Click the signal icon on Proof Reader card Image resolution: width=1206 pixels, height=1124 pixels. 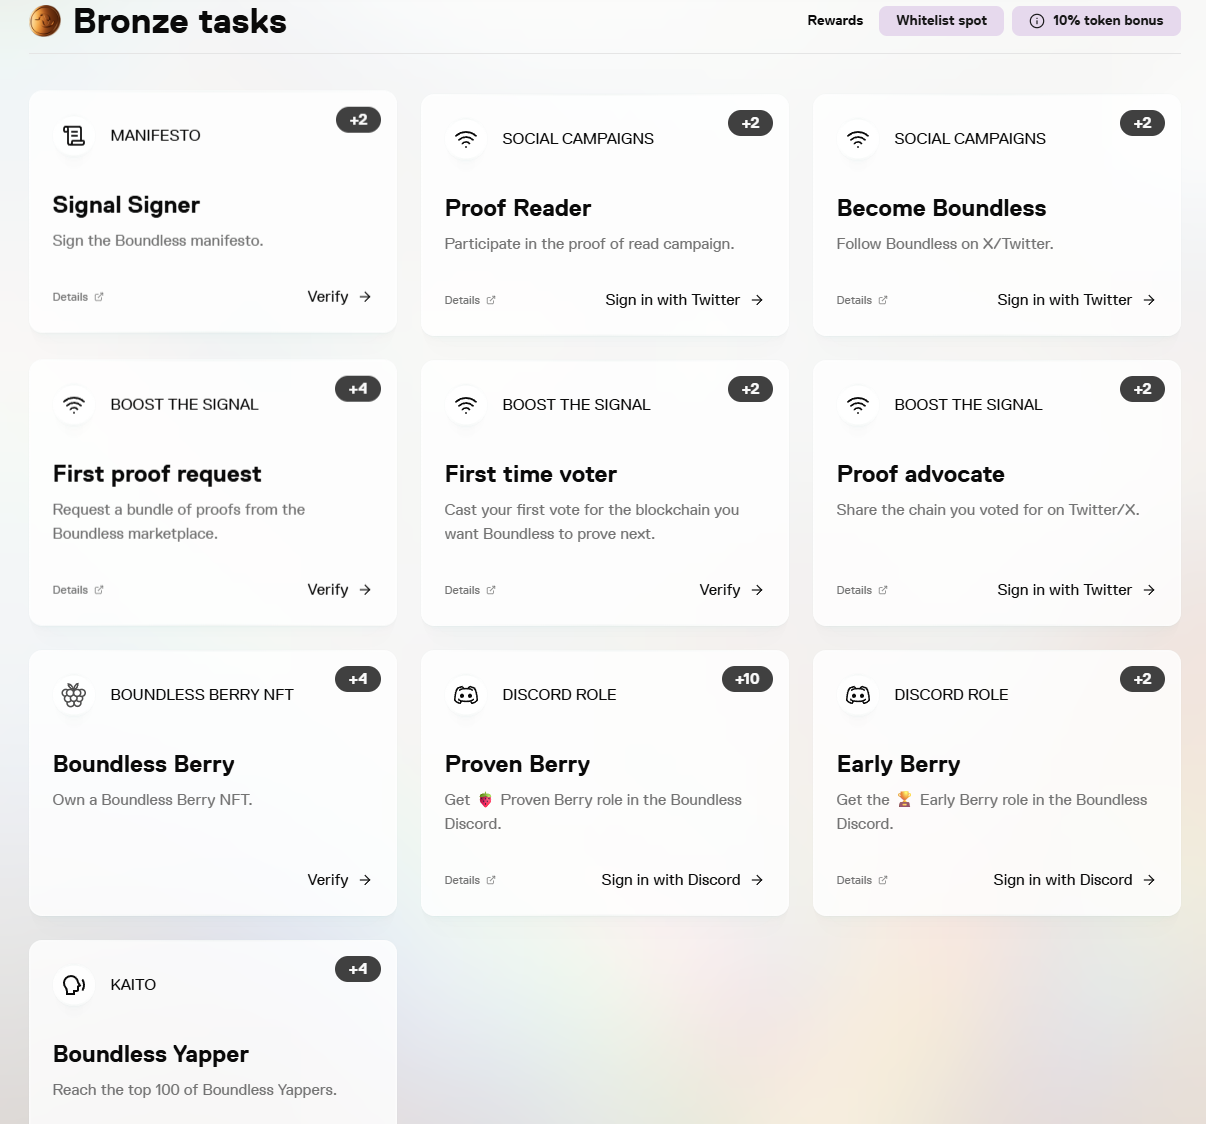466,139
